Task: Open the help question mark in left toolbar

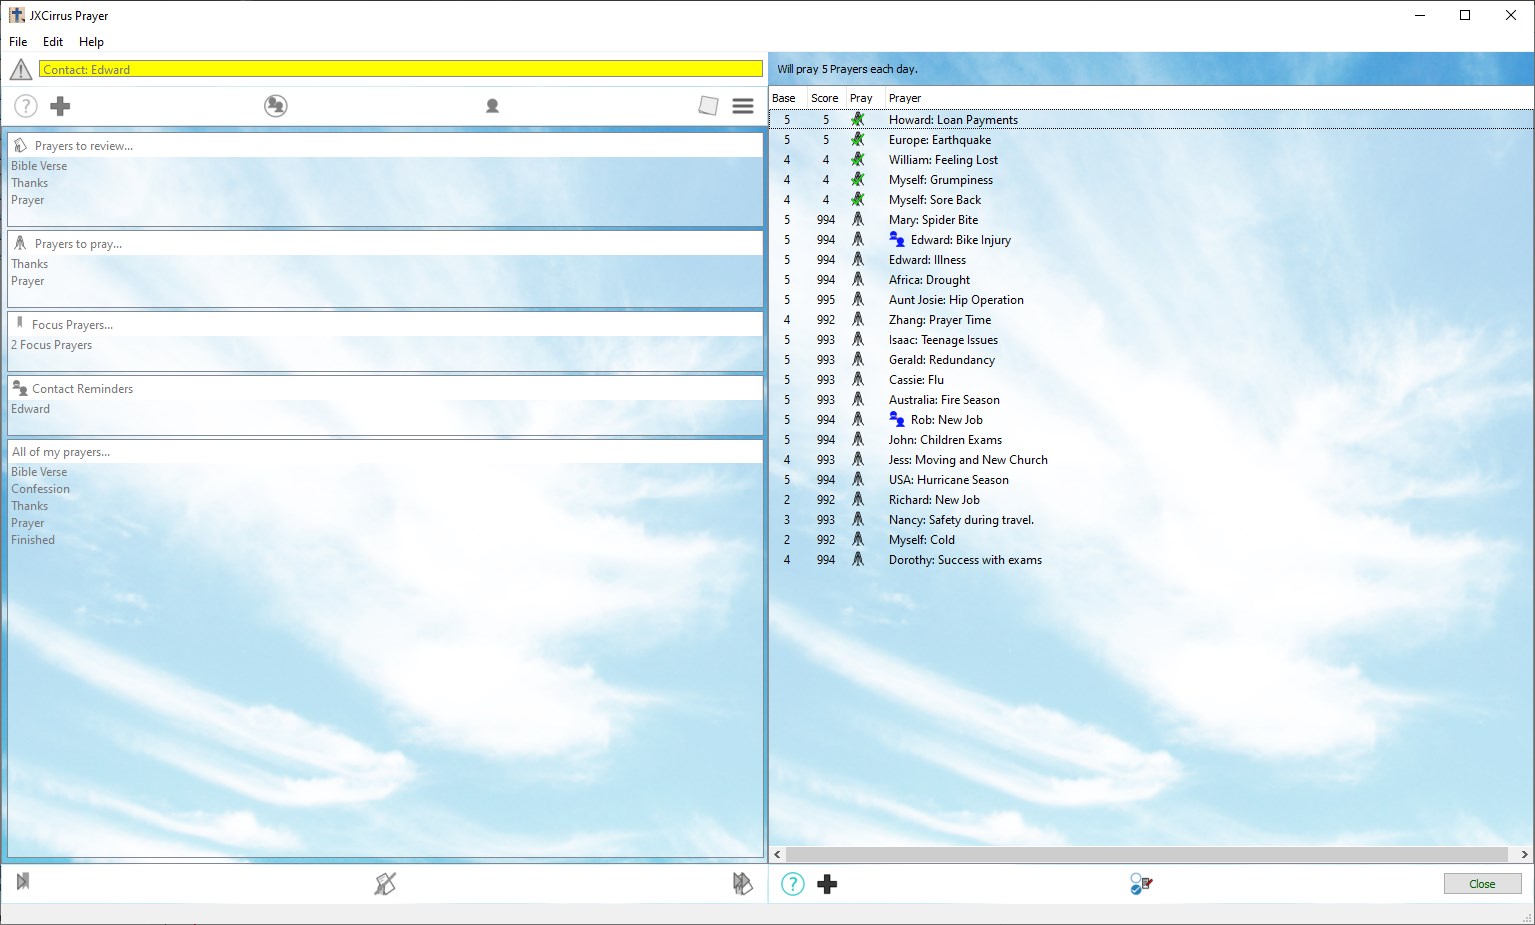Action: tap(26, 106)
